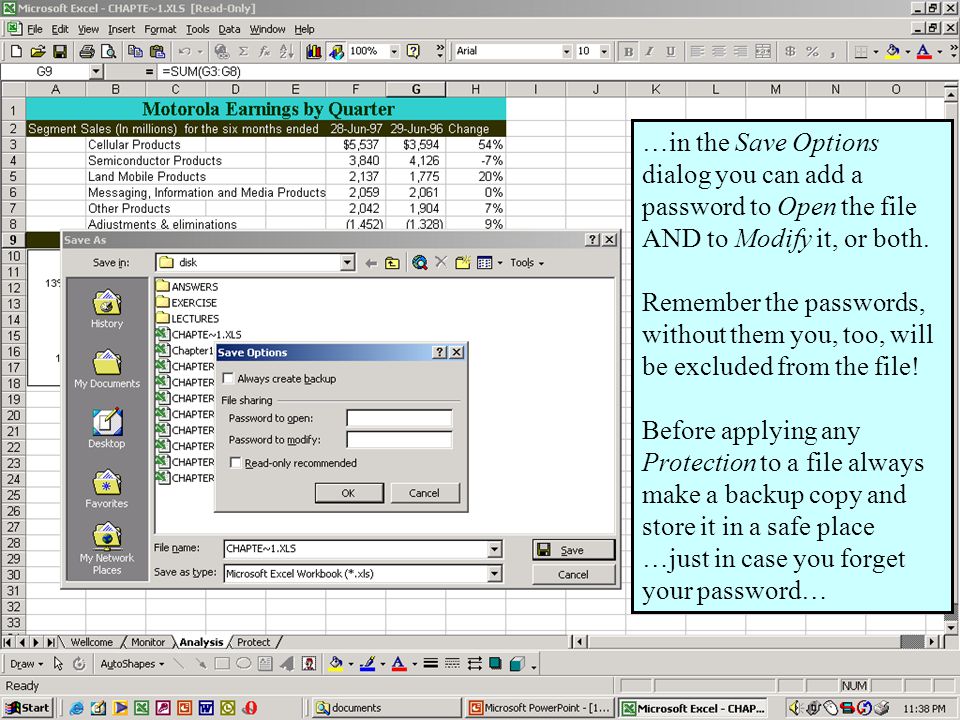The height and width of the screenshot is (720, 960).
Task: Click the Fill Color bucket in Formatting toolbar
Action: pyautogui.click(x=892, y=51)
